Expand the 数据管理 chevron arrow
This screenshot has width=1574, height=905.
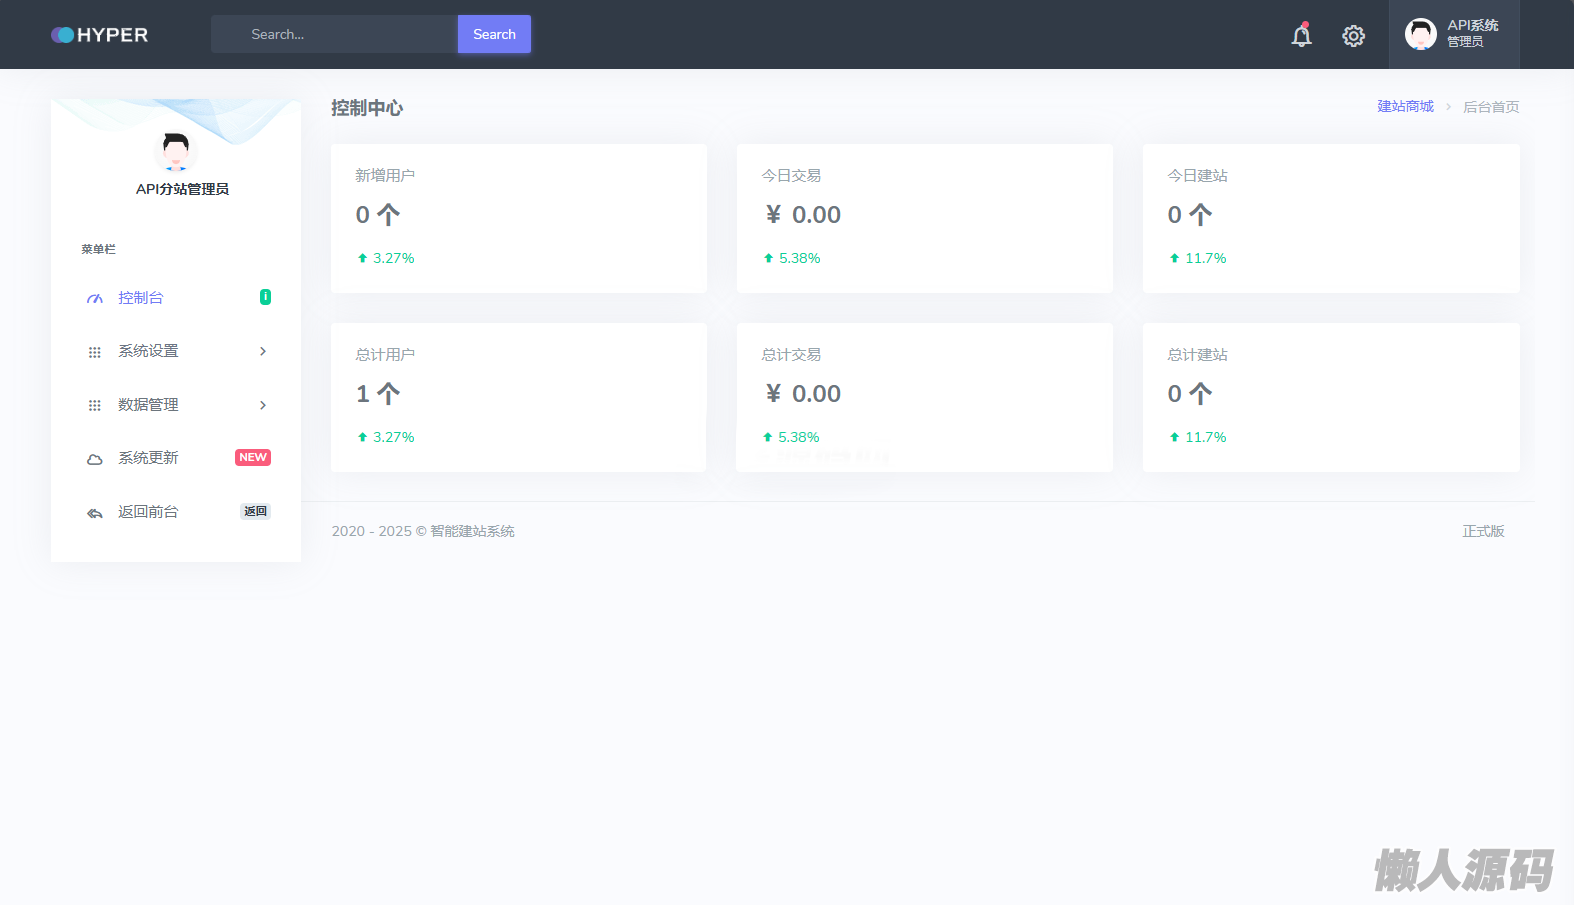pos(263,406)
